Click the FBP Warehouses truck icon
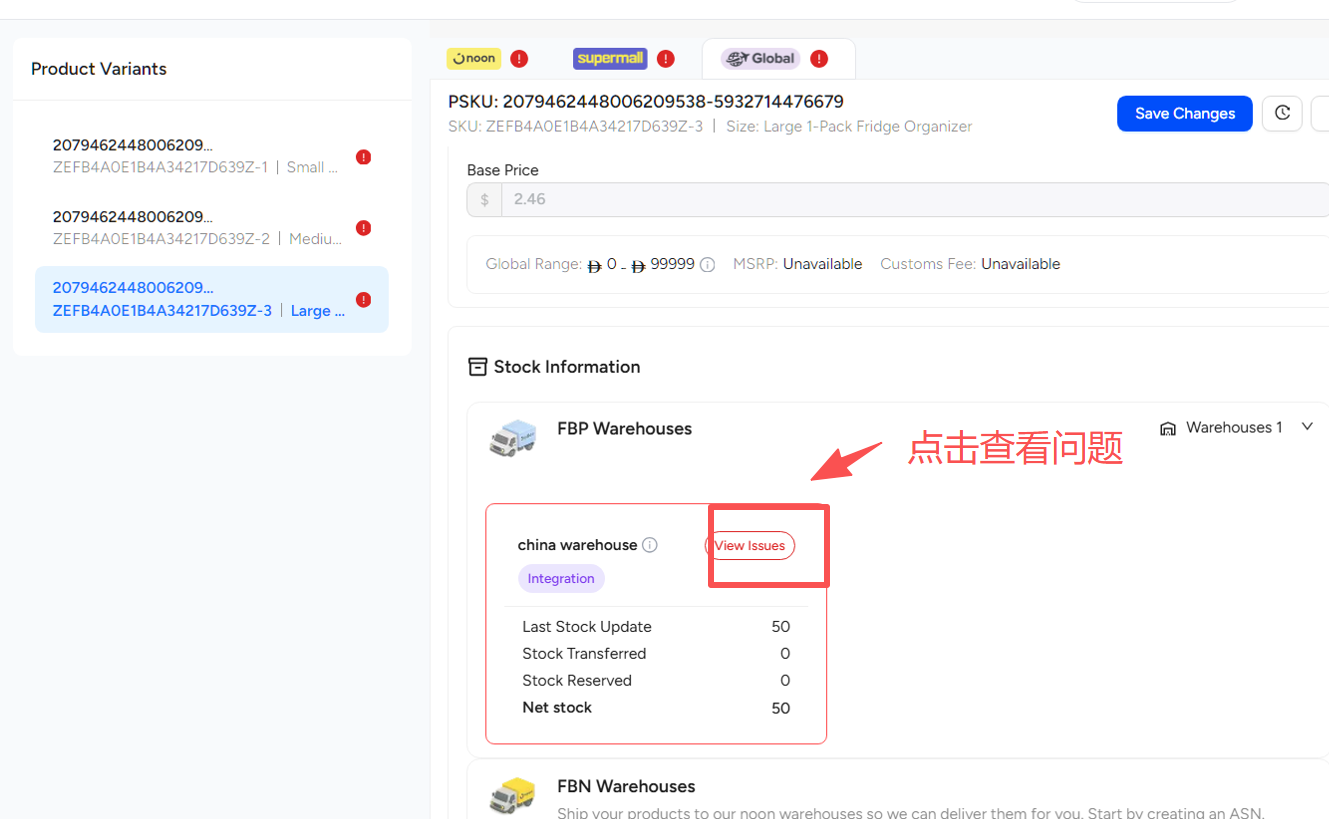Viewport: 1329px width, 819px height. [512, 437]
